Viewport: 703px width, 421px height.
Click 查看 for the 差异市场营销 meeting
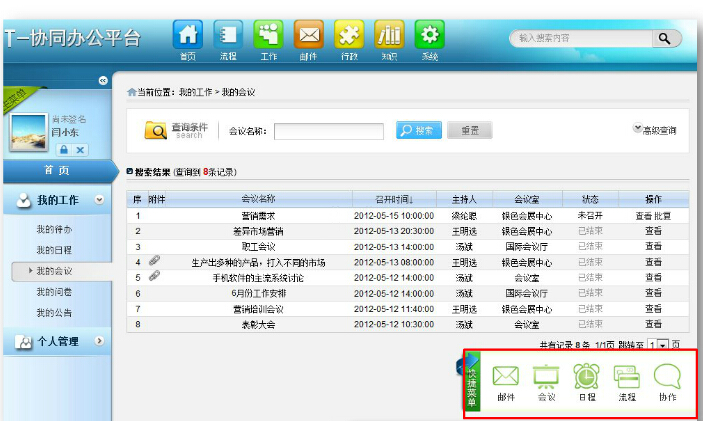coord(653,231)
